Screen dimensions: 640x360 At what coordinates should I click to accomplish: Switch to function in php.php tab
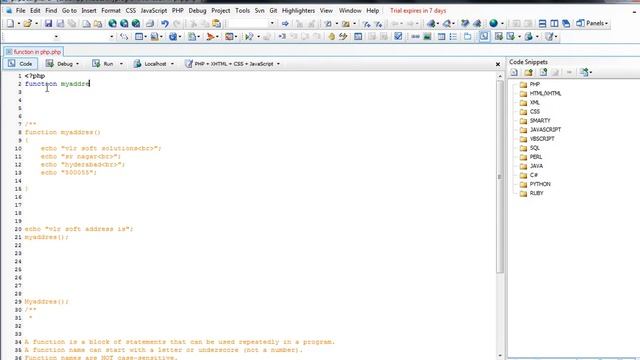click(33, 52)
